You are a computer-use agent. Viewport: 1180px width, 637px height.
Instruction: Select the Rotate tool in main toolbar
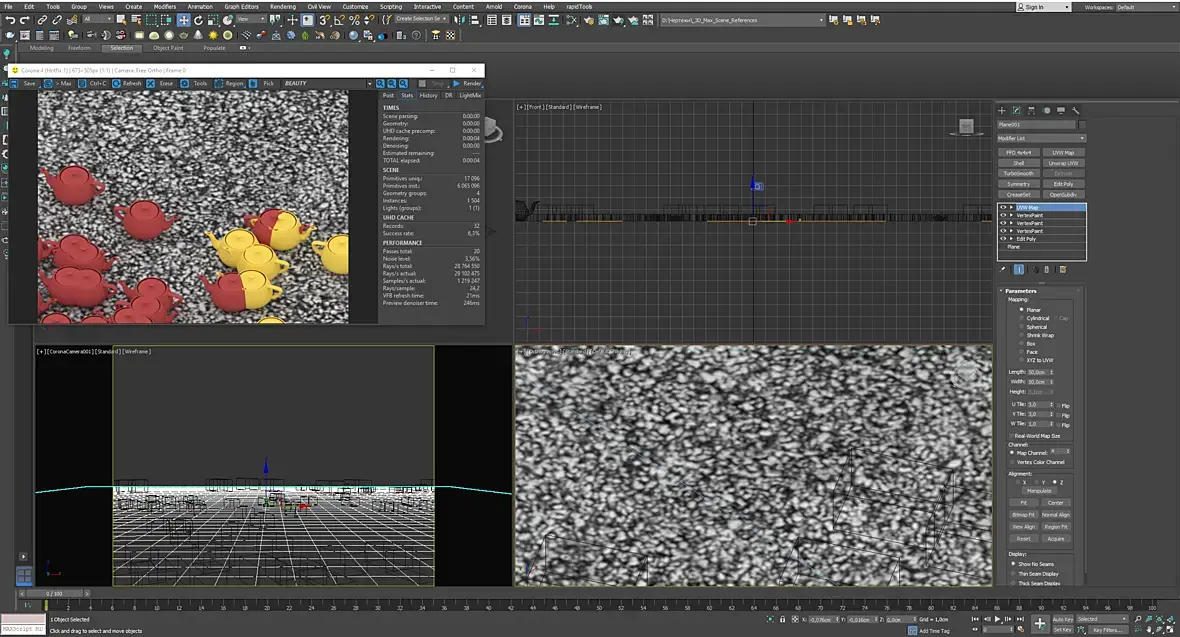198,20
